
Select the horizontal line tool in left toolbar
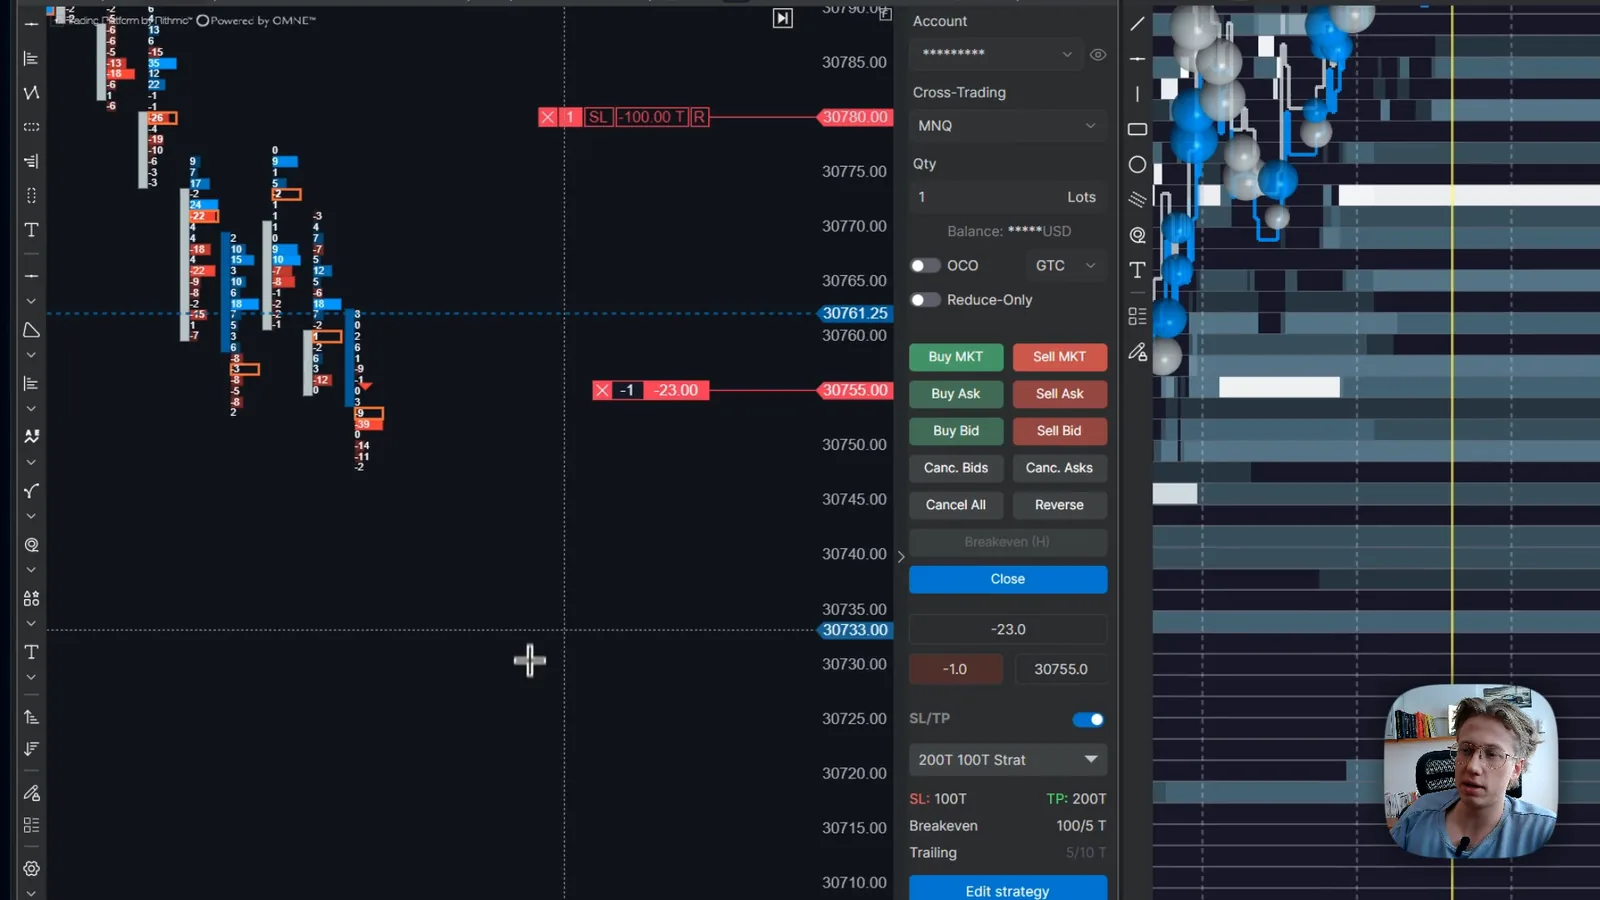(31, 275)
